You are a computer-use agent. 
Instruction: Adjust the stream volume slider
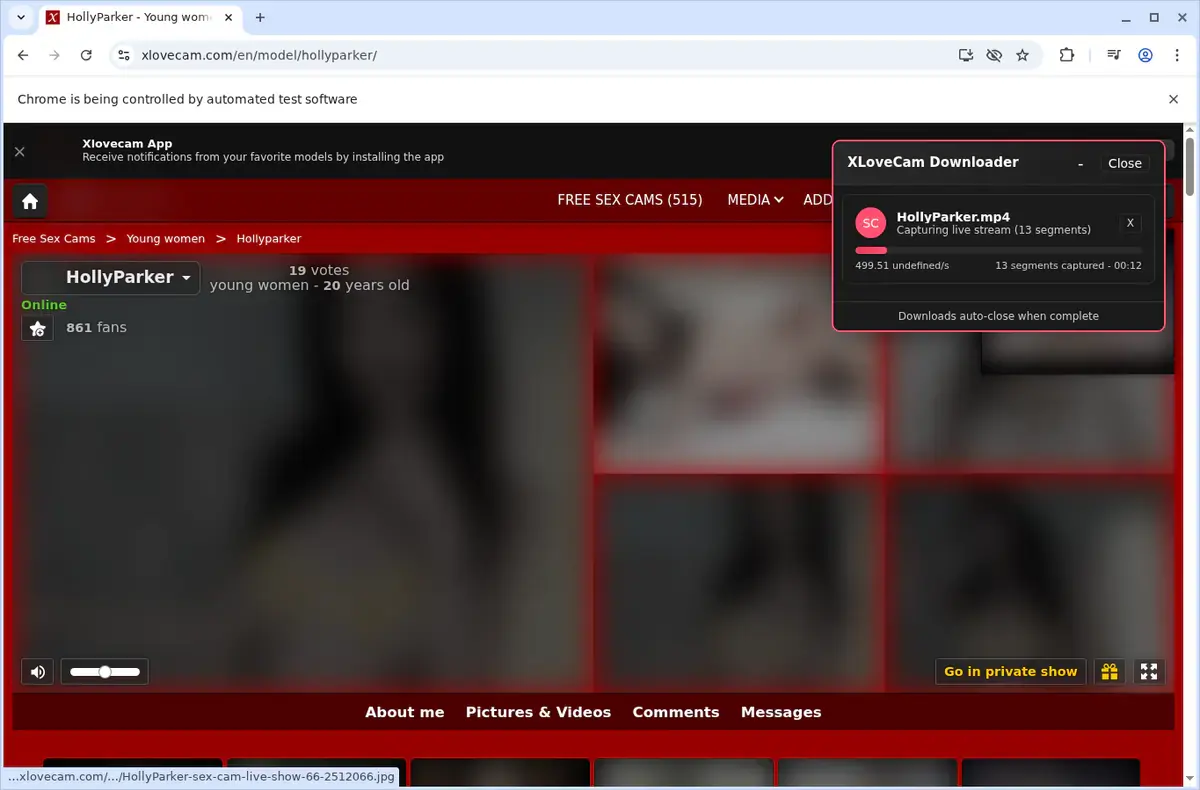104,672
